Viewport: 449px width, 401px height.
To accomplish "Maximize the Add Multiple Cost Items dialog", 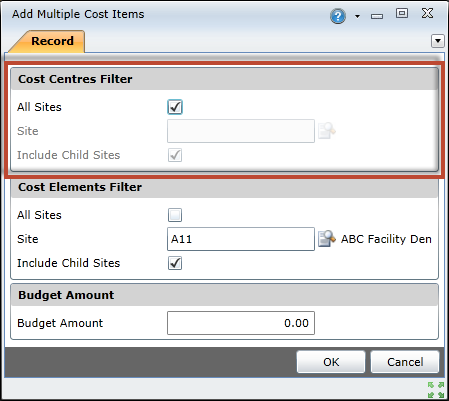I will click(x=402, y=13).
